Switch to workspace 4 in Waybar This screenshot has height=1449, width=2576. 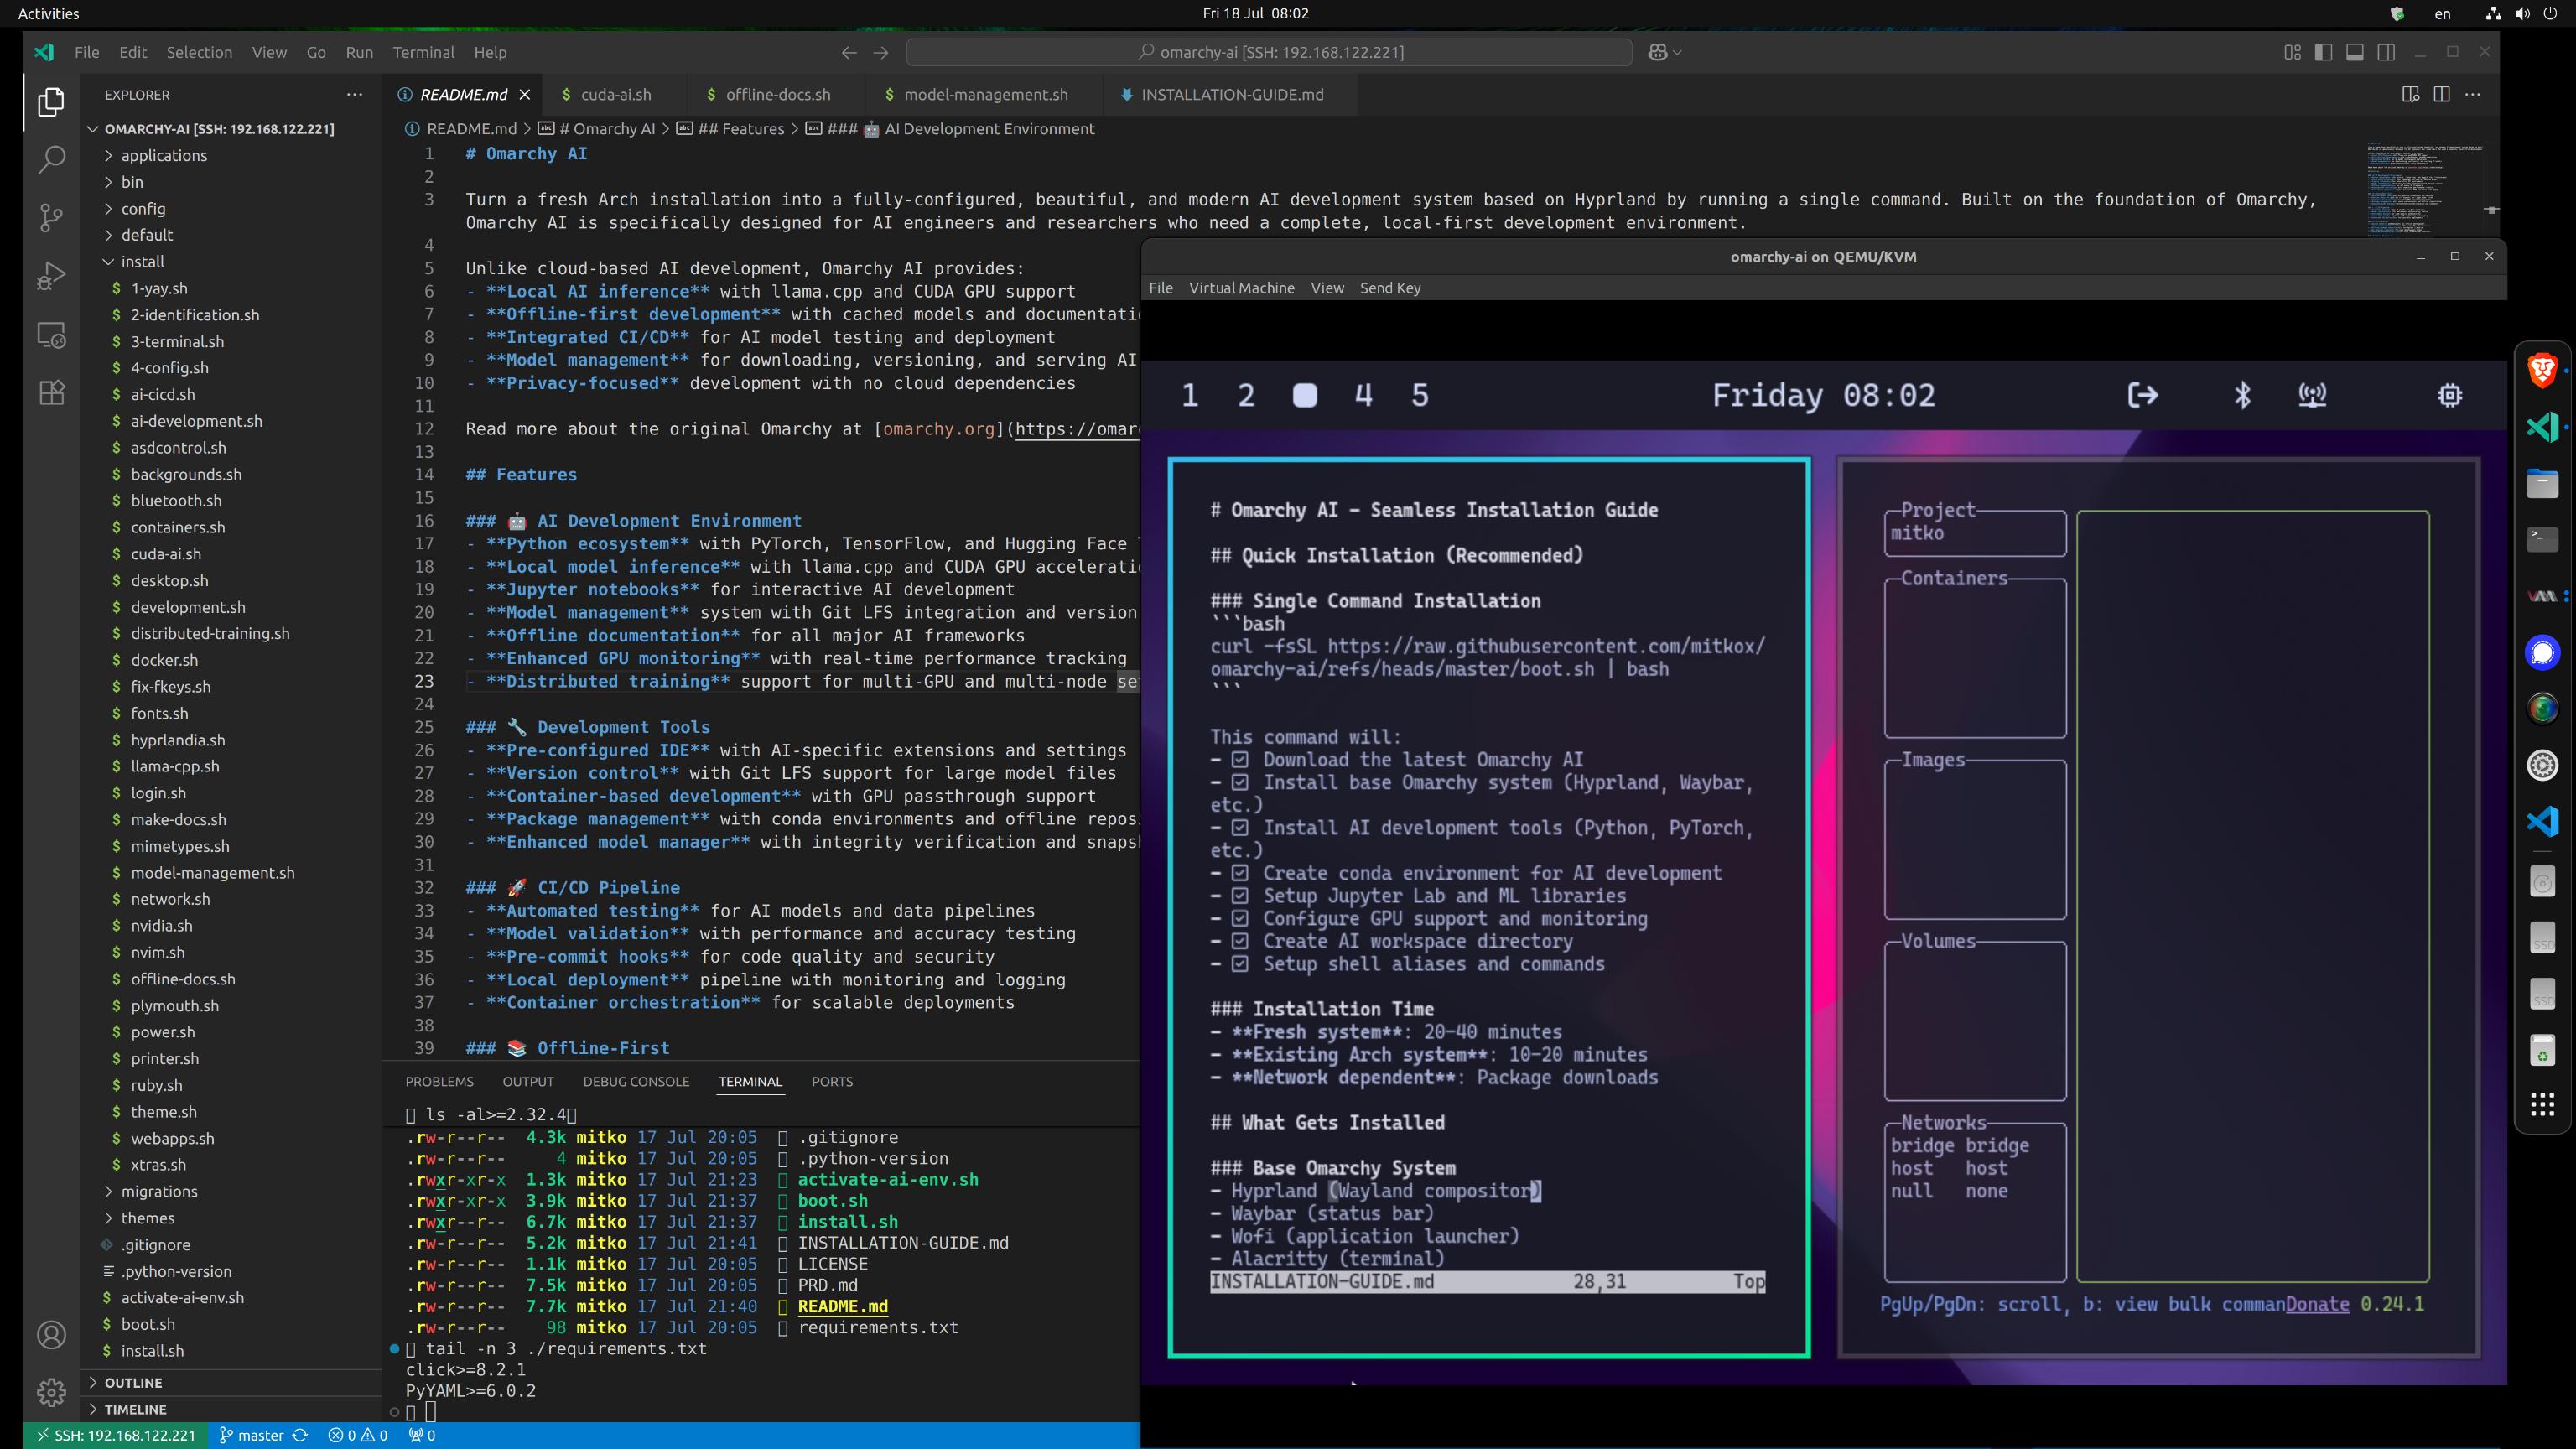1363,395
